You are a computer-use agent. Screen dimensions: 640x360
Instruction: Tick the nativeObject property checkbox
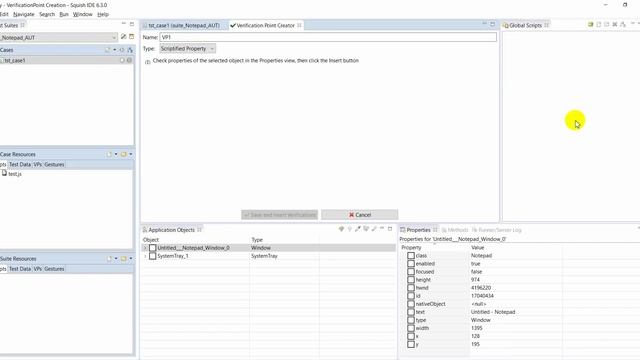click(411, 304)
